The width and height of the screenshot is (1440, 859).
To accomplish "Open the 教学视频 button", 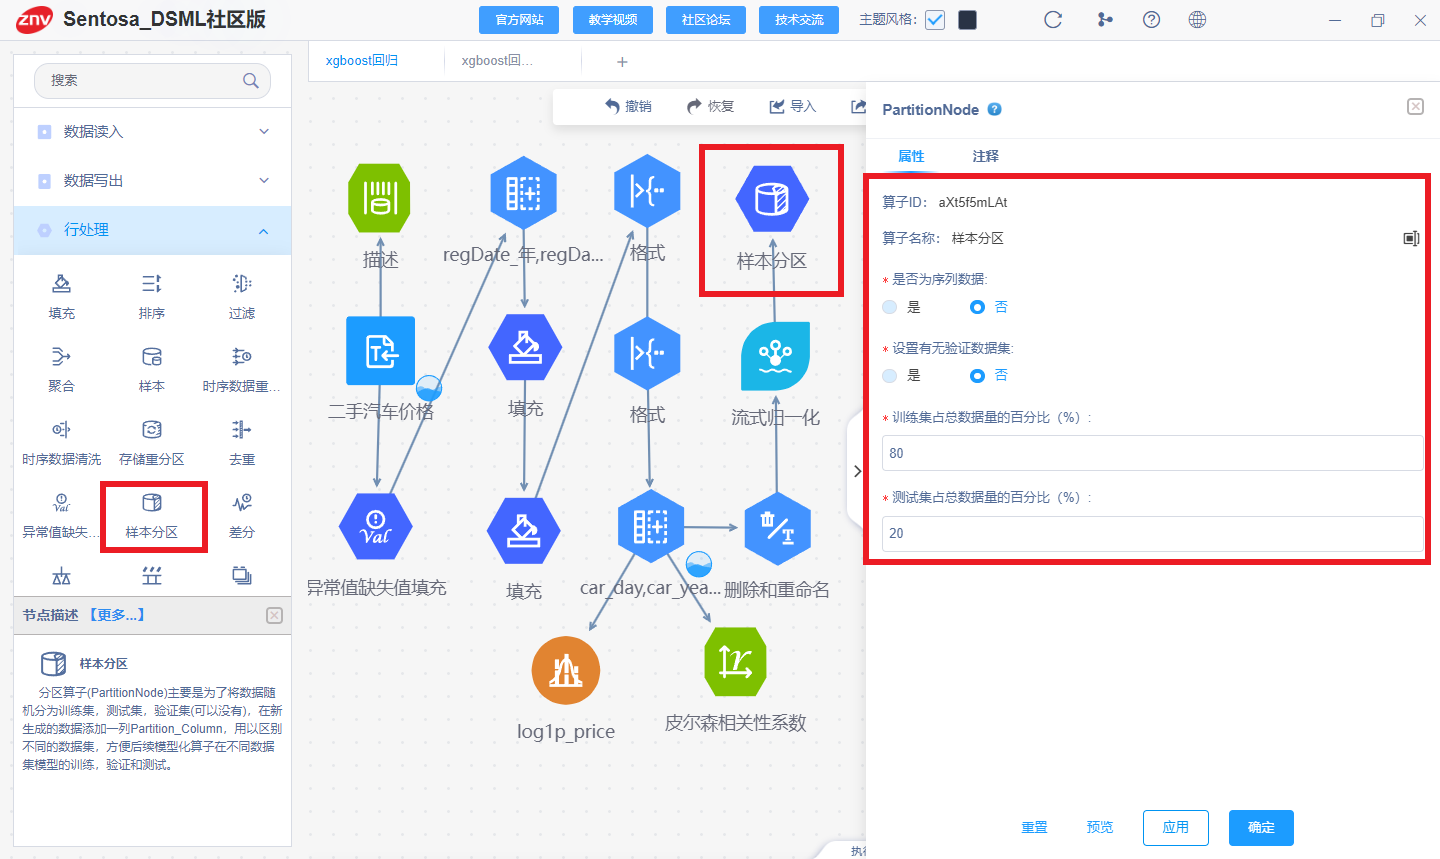I will coord(613,20).
